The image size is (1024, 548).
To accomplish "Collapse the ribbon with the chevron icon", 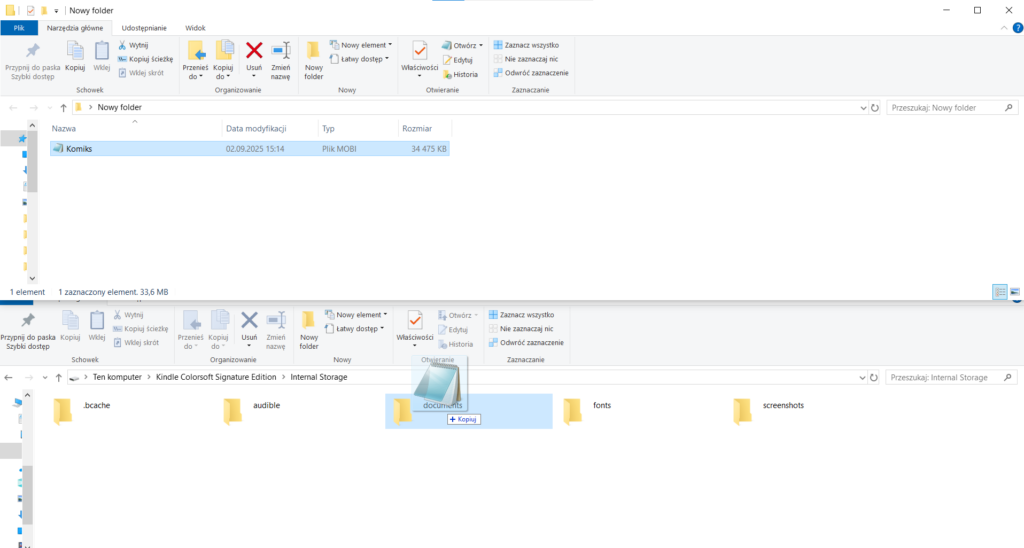I will coord(1004,28).
